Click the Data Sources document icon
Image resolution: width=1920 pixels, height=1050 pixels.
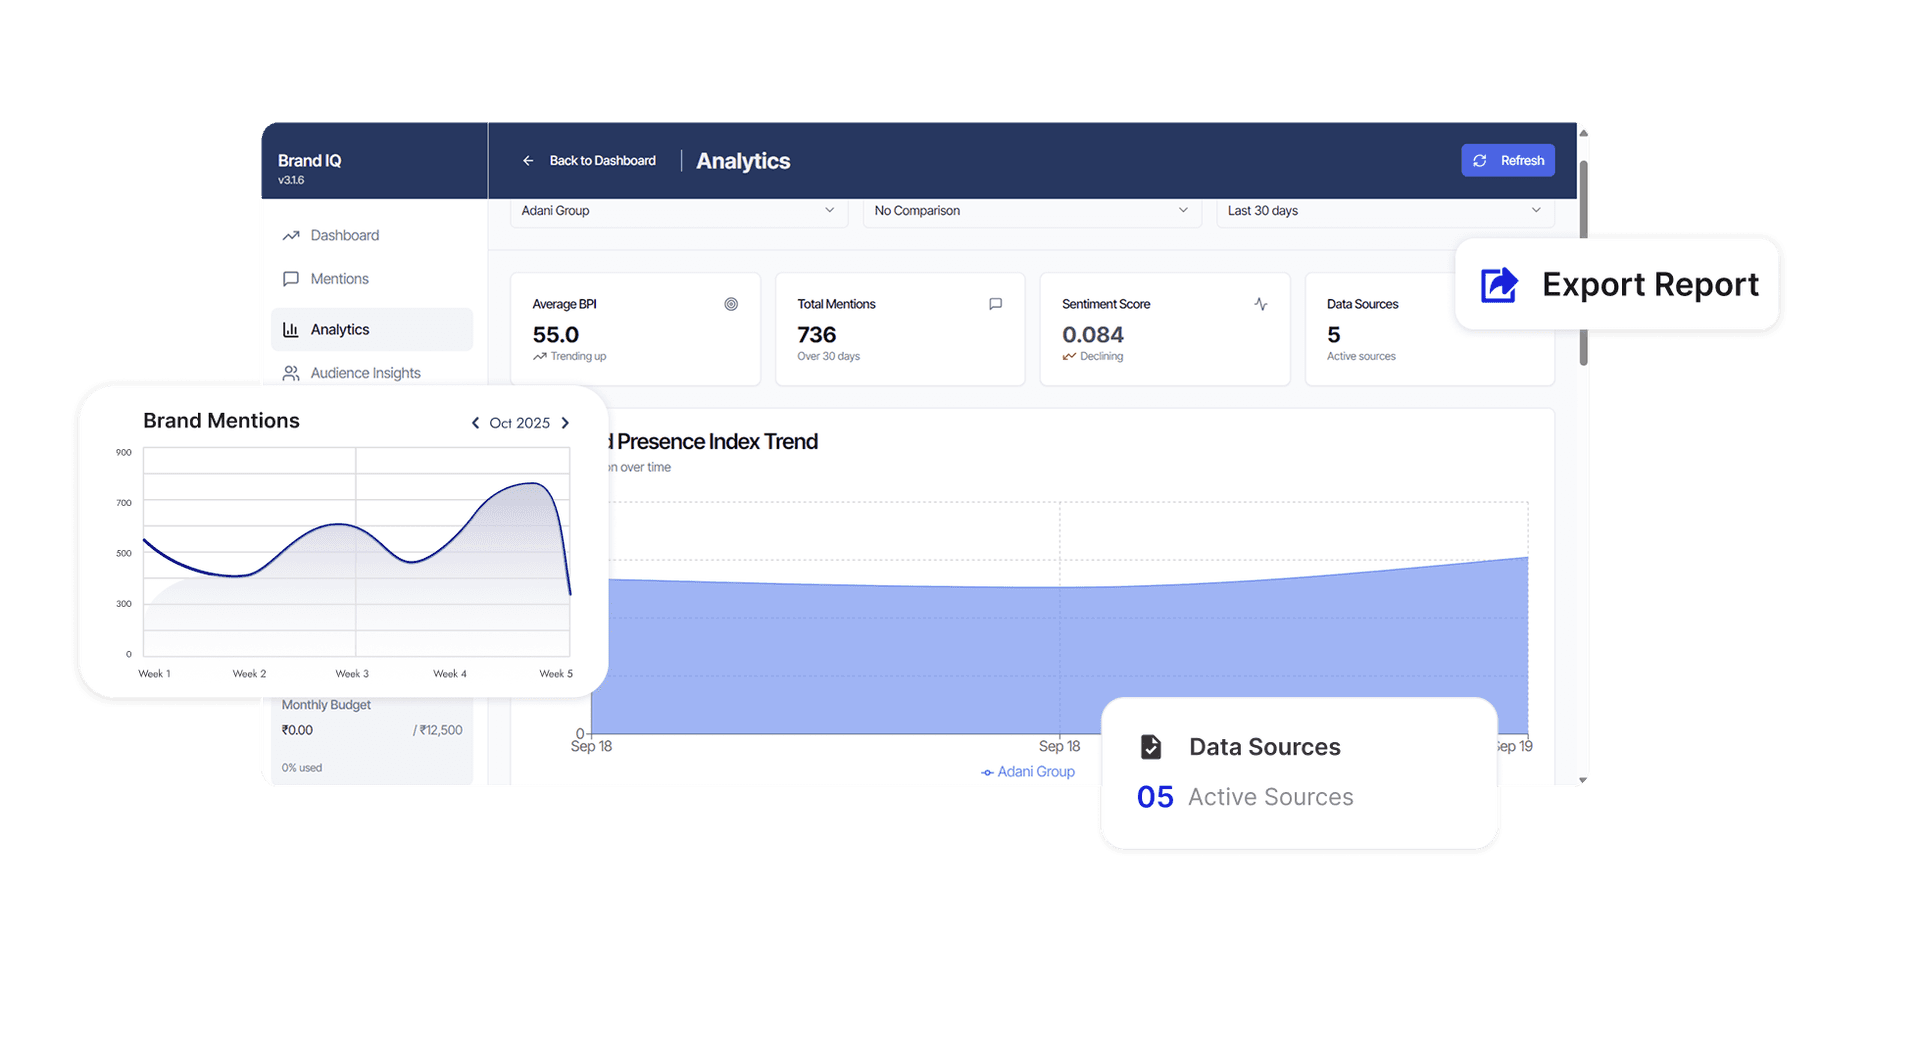tap(1152, 746)
